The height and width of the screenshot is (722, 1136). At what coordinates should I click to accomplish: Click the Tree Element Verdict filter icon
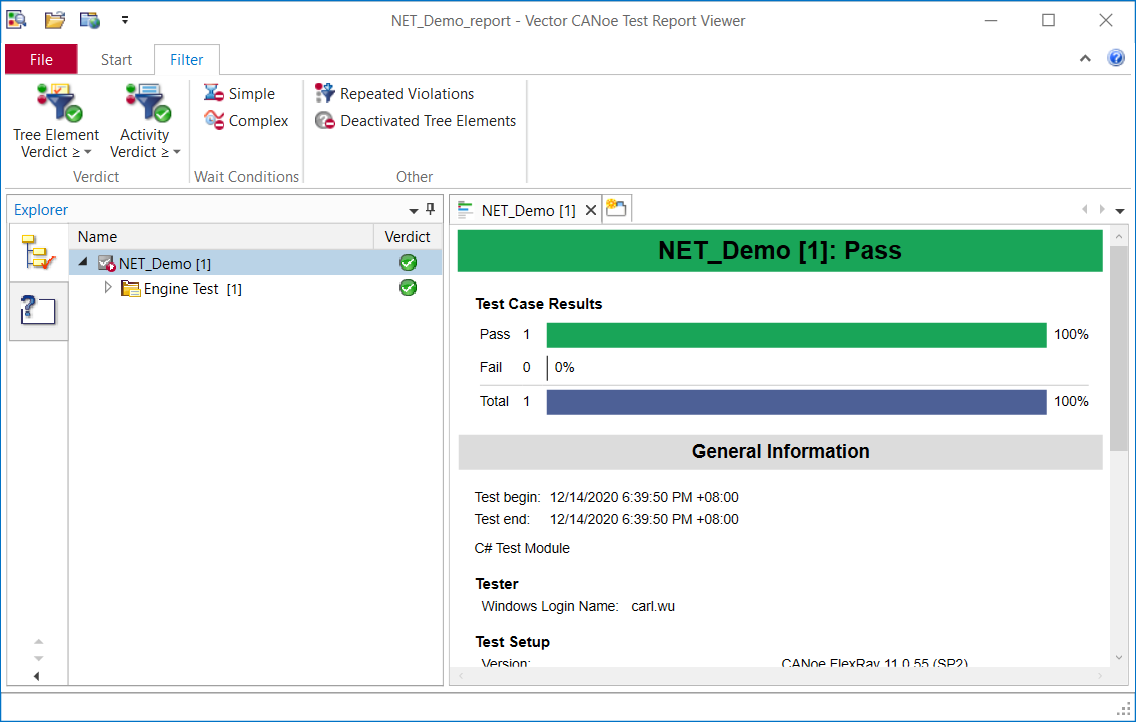[59, 102]
